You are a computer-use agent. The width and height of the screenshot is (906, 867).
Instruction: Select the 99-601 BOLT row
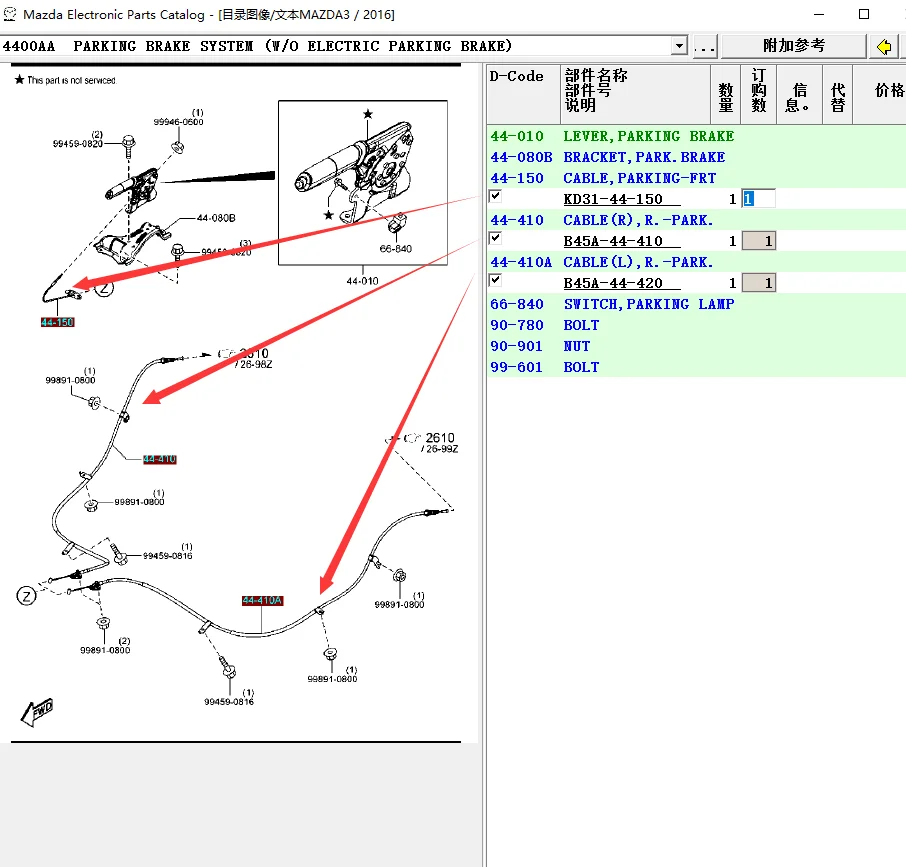(x=696, y=367)
